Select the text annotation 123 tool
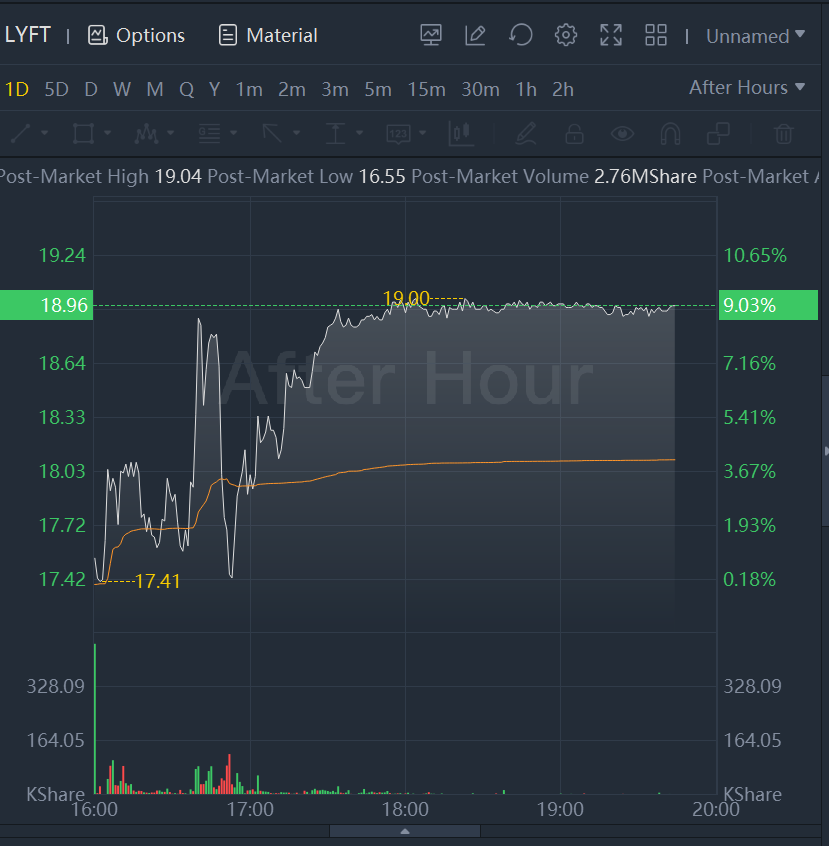 click(x=398, y=134)
